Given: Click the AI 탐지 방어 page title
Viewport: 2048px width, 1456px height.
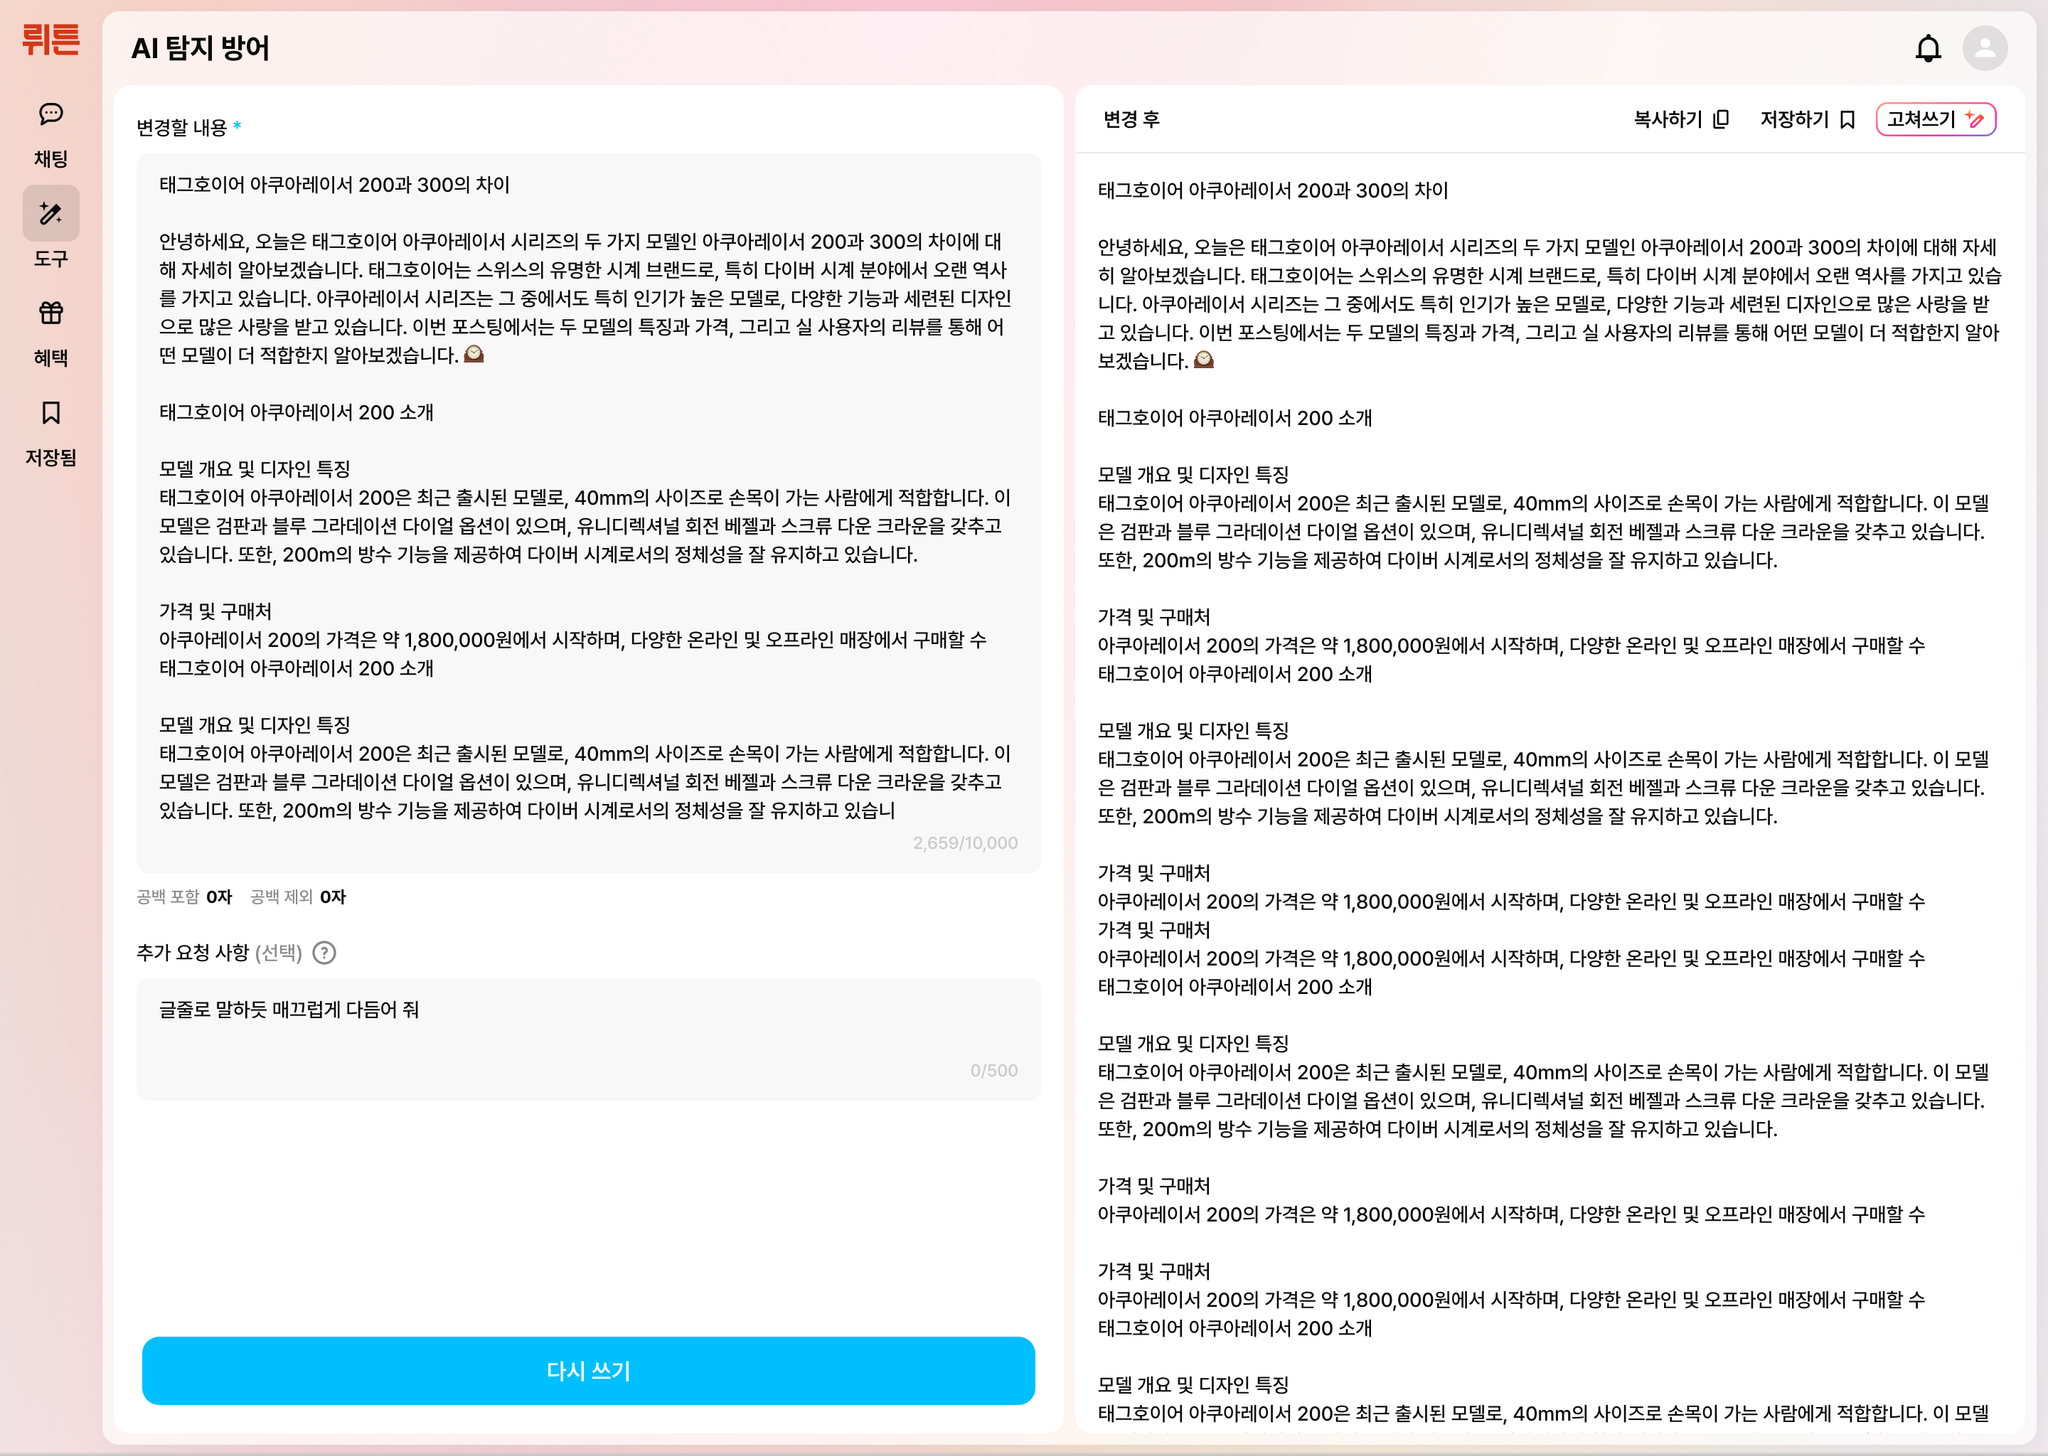Looking at the screenshot, I should [200, 48].
